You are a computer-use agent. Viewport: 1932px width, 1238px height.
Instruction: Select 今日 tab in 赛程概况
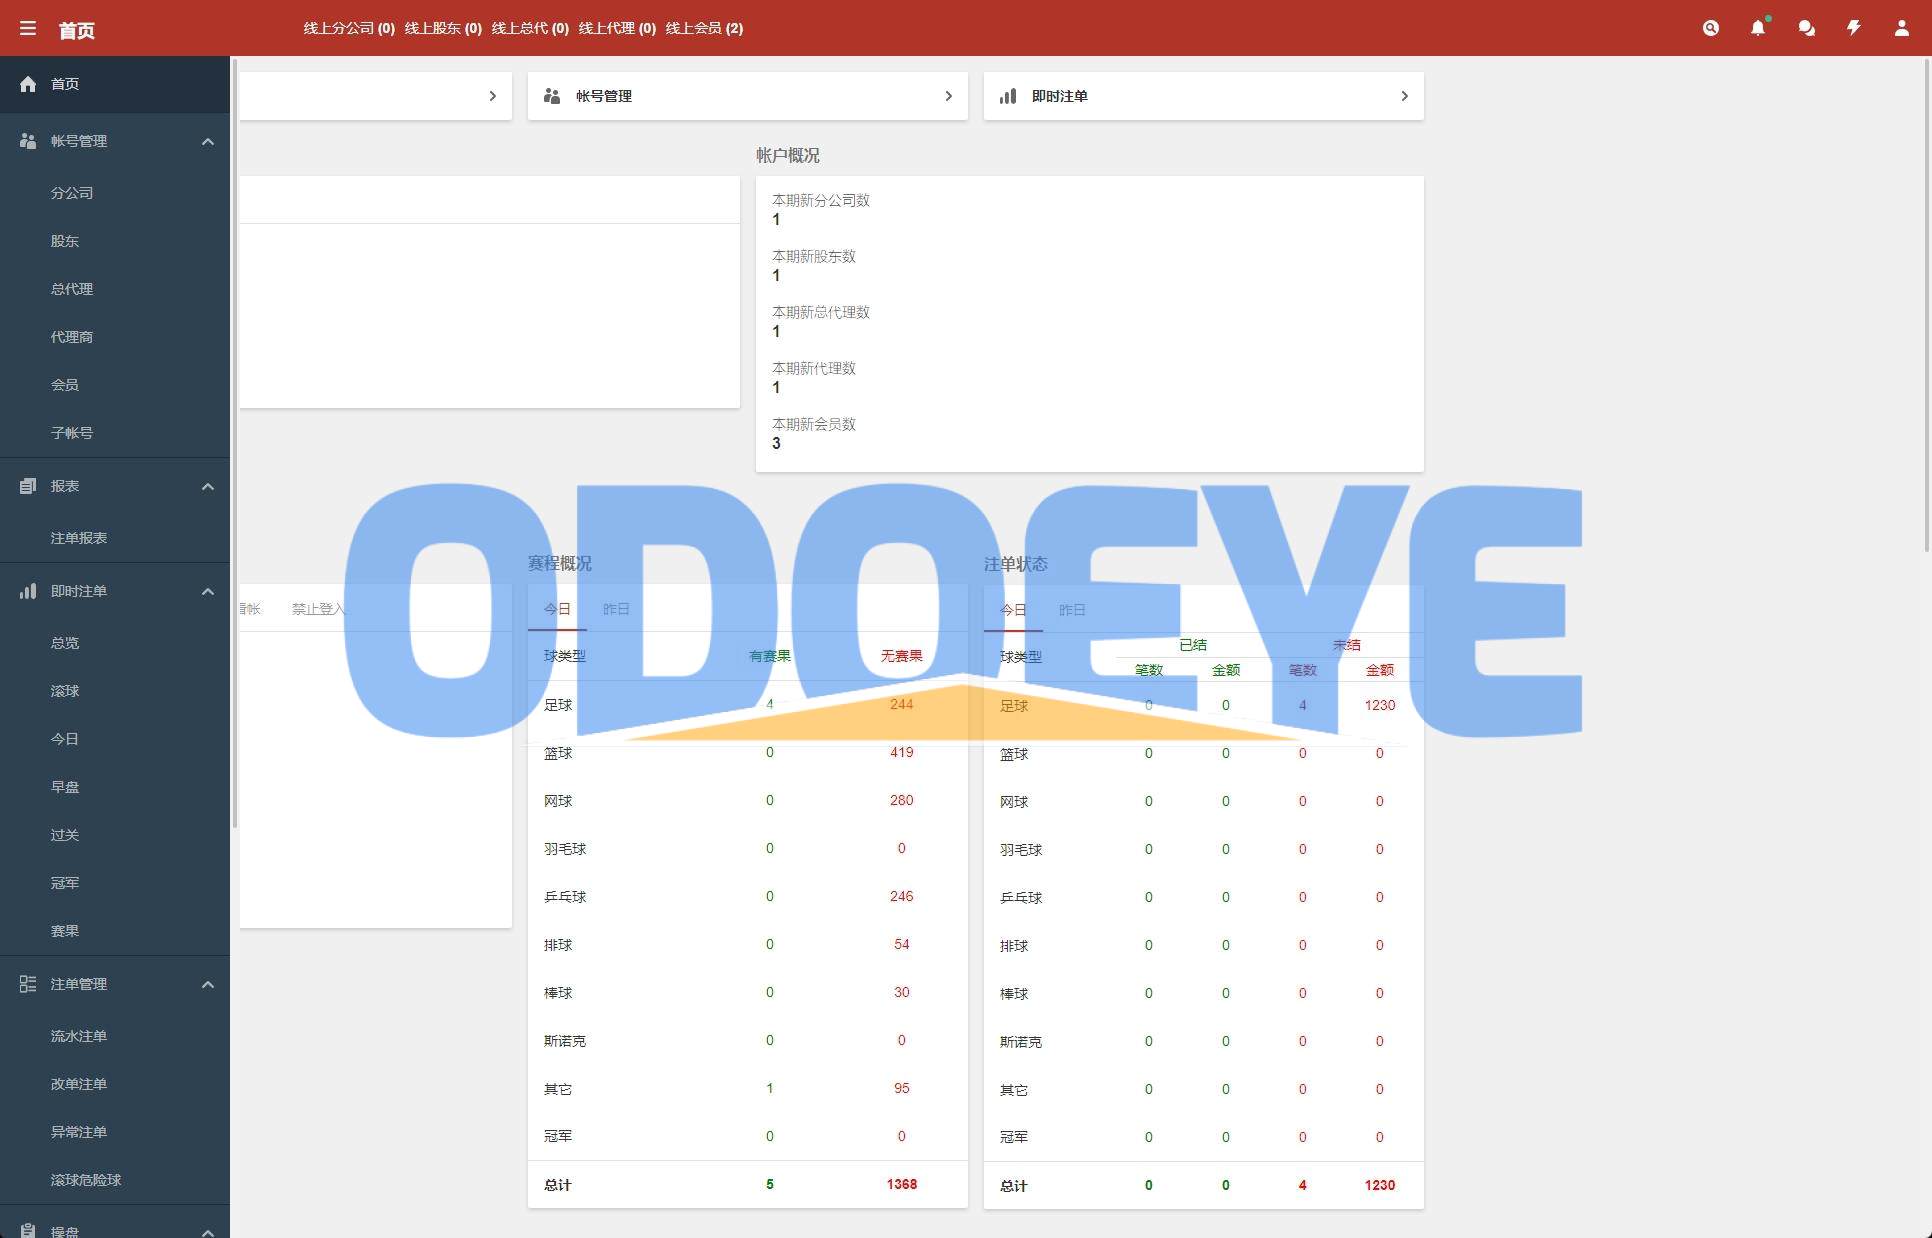[557, 609]
